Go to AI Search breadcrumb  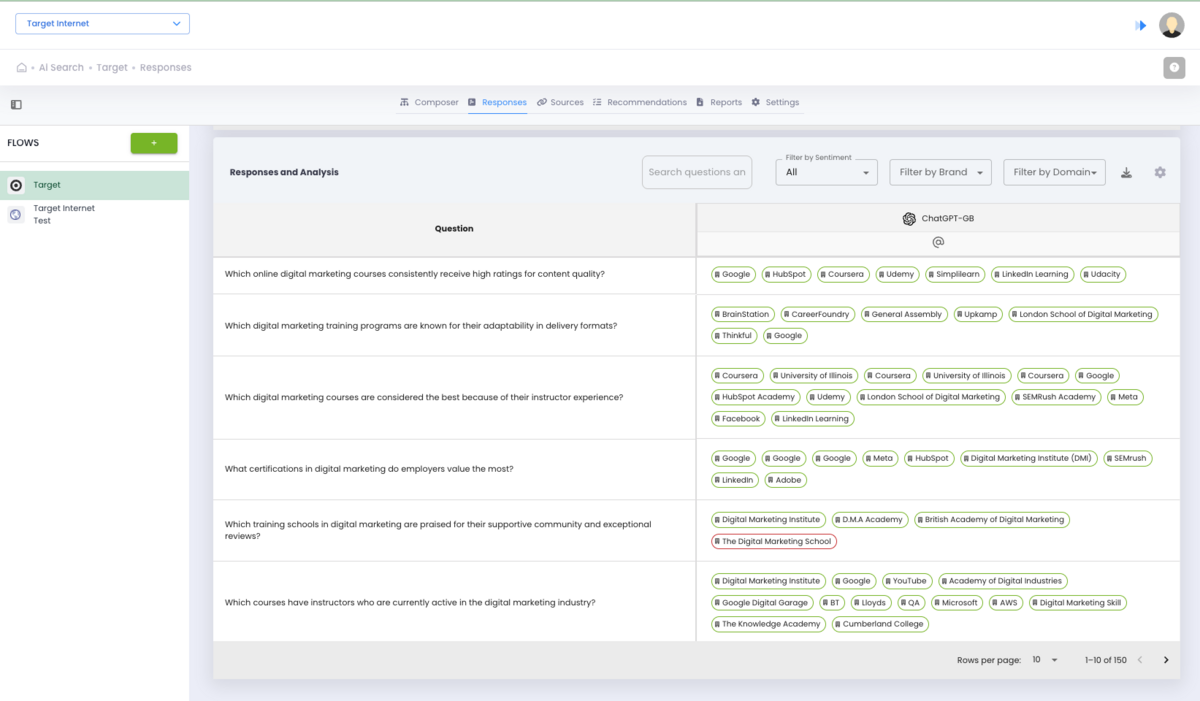61,68
